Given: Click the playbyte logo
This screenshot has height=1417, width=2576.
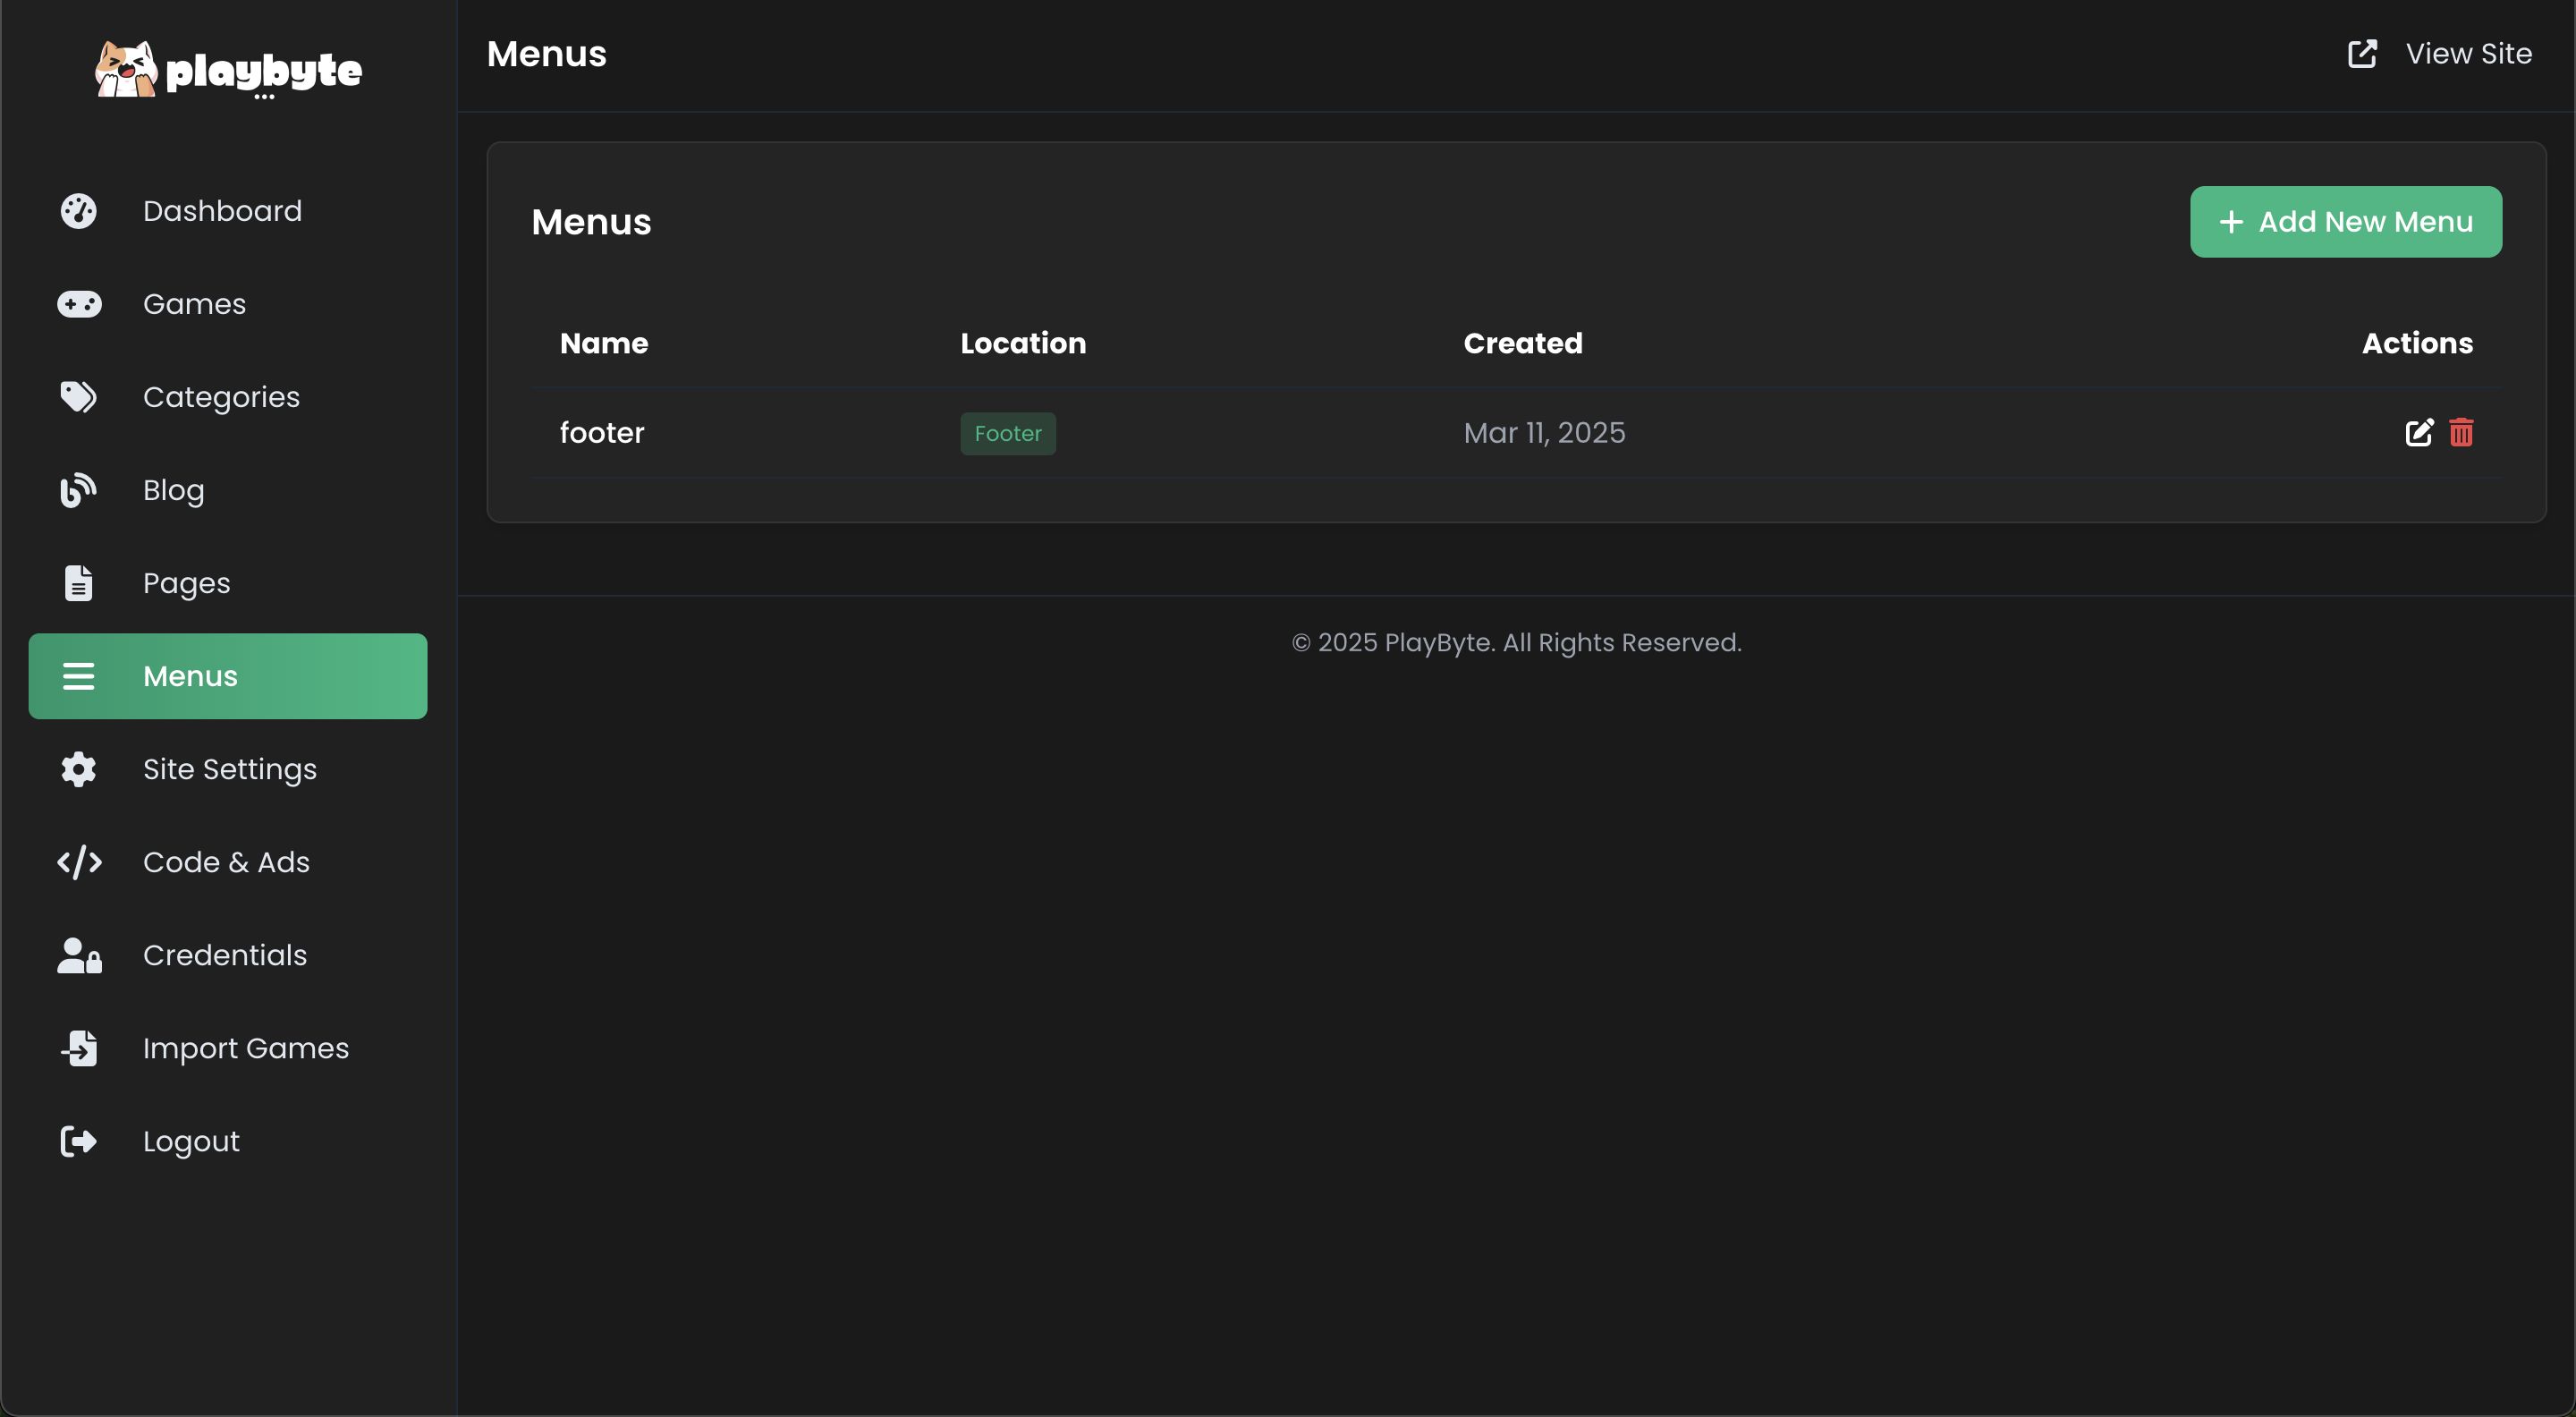Looking at the screenshot, I should [228, 70].
